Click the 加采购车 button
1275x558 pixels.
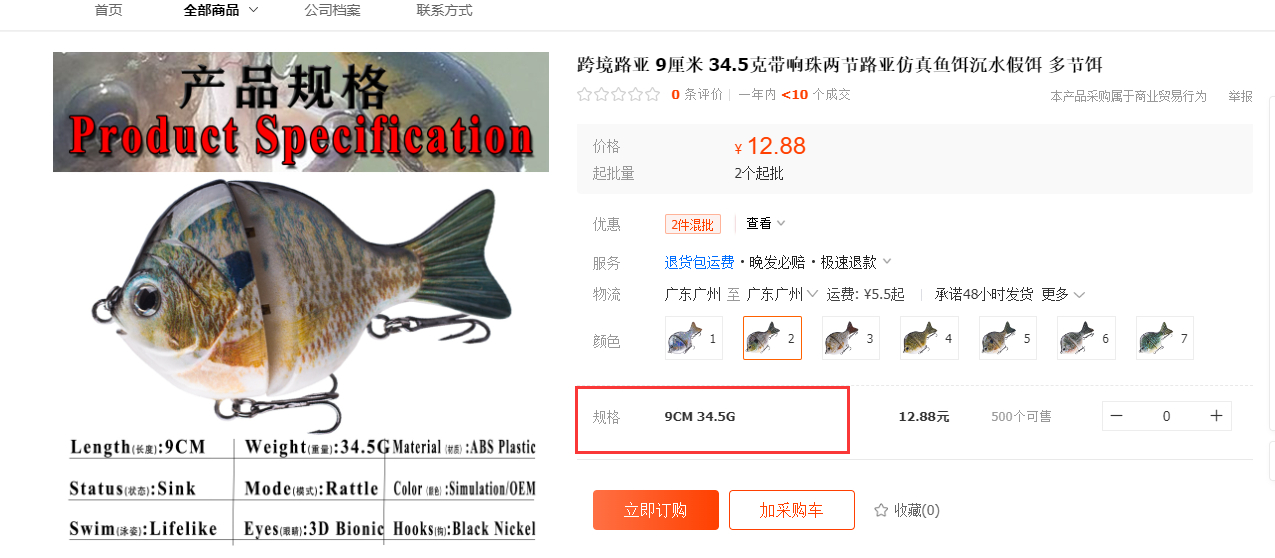tap(791, 510)
